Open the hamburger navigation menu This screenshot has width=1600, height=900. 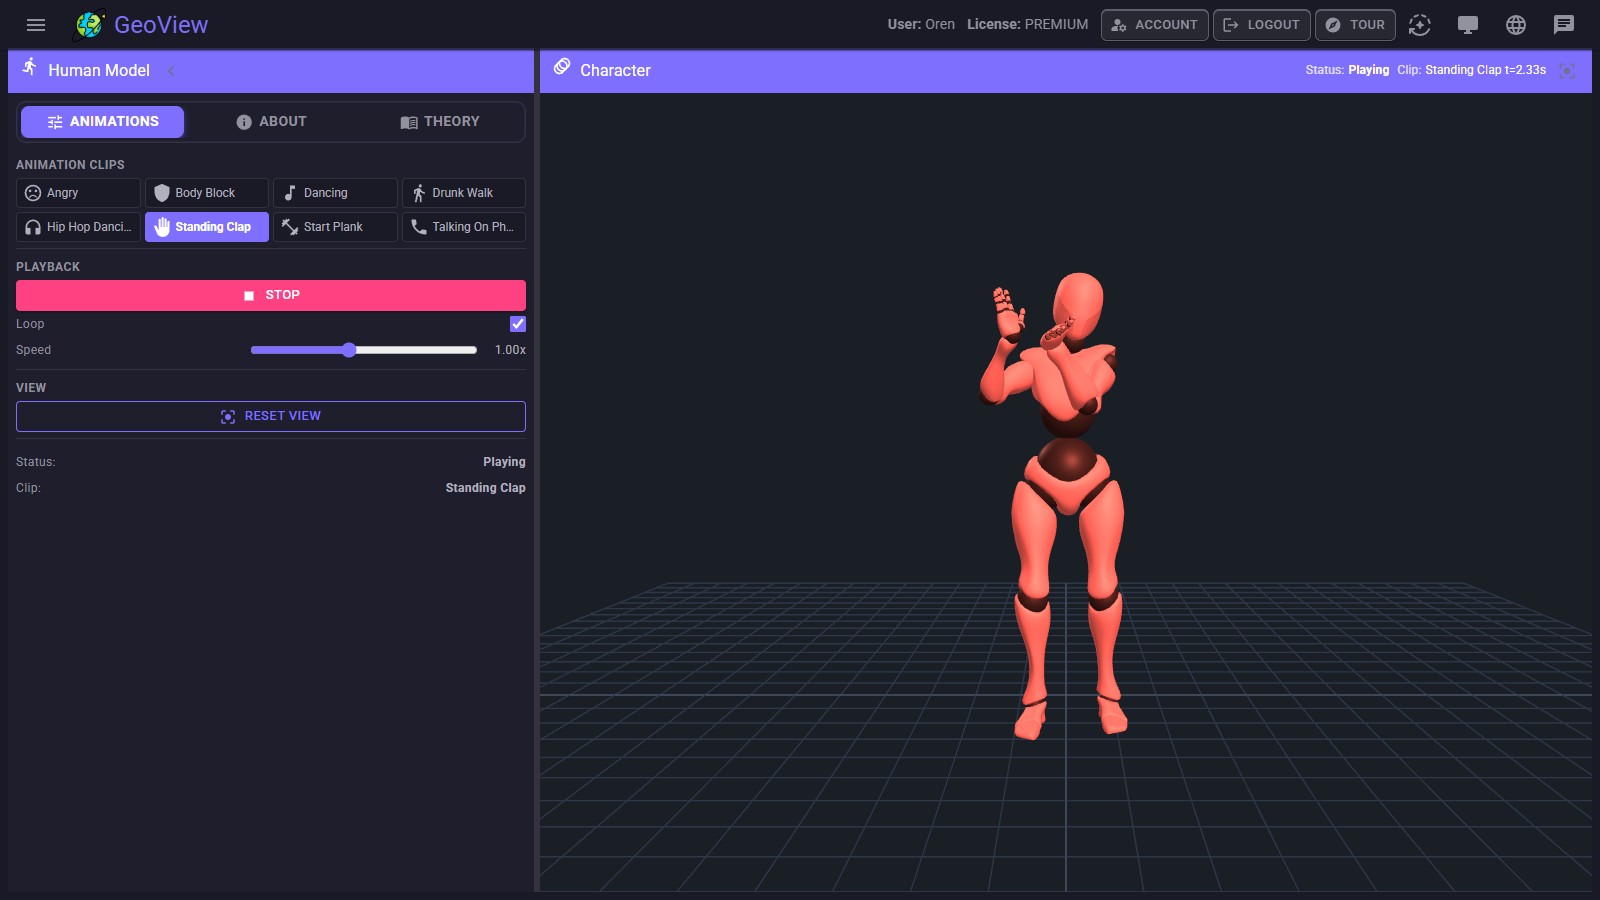click(36, 25)
